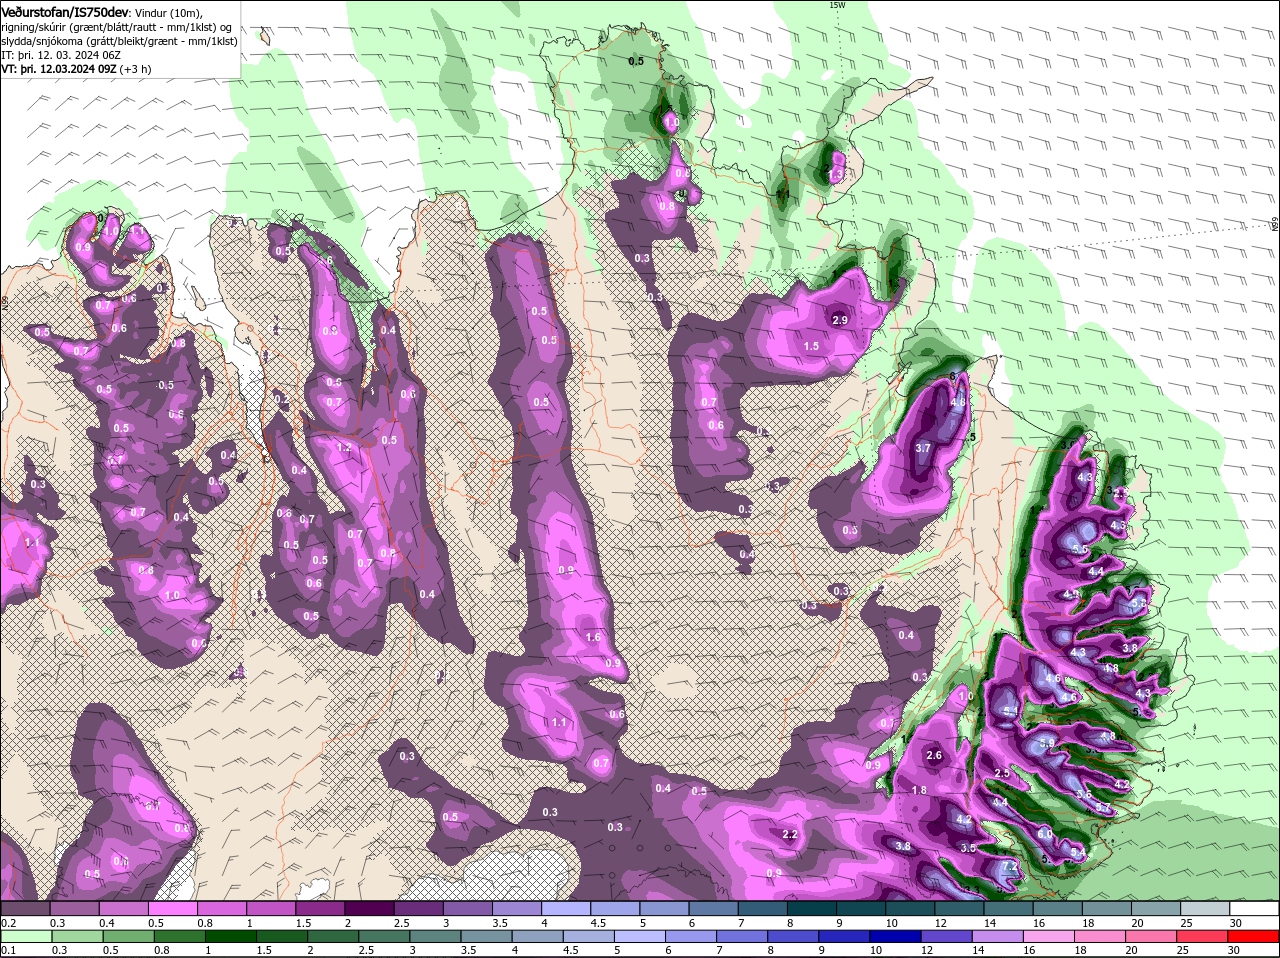This screenshot has height=958, width=1280.
Task: Click the 15W longitude label
Action: coord(837,5)
